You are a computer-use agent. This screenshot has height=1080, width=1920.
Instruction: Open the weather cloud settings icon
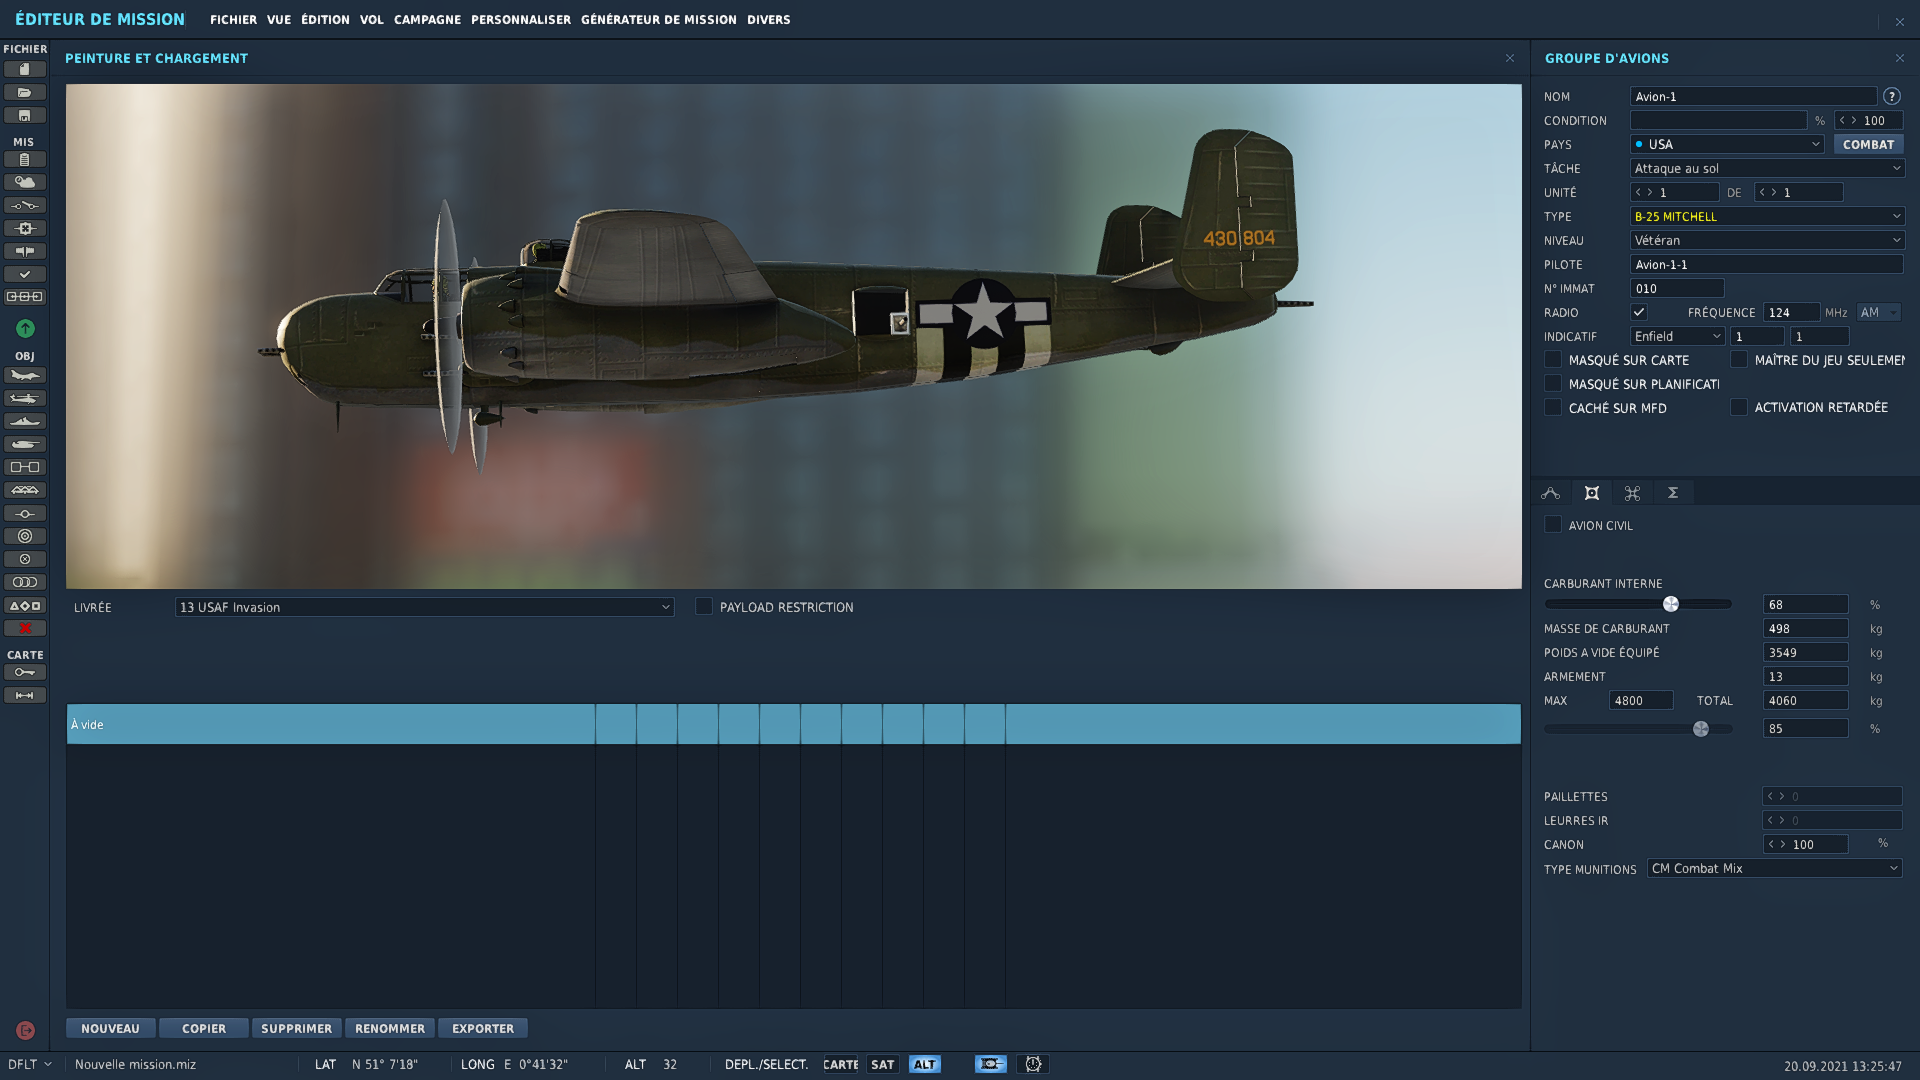25,182
